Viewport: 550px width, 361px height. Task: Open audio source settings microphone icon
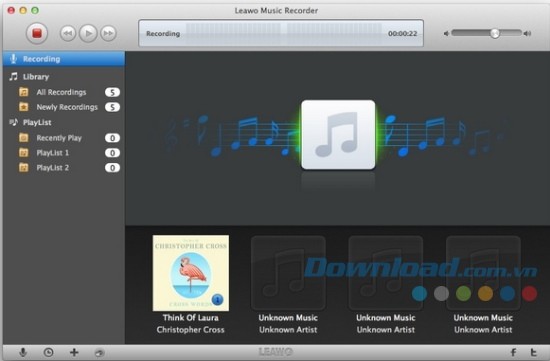[23, 352]
